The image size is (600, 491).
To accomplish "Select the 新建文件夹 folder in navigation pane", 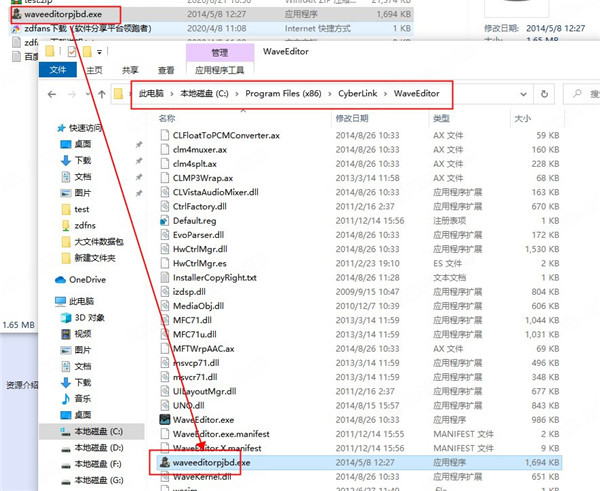I will coord(95,258).
